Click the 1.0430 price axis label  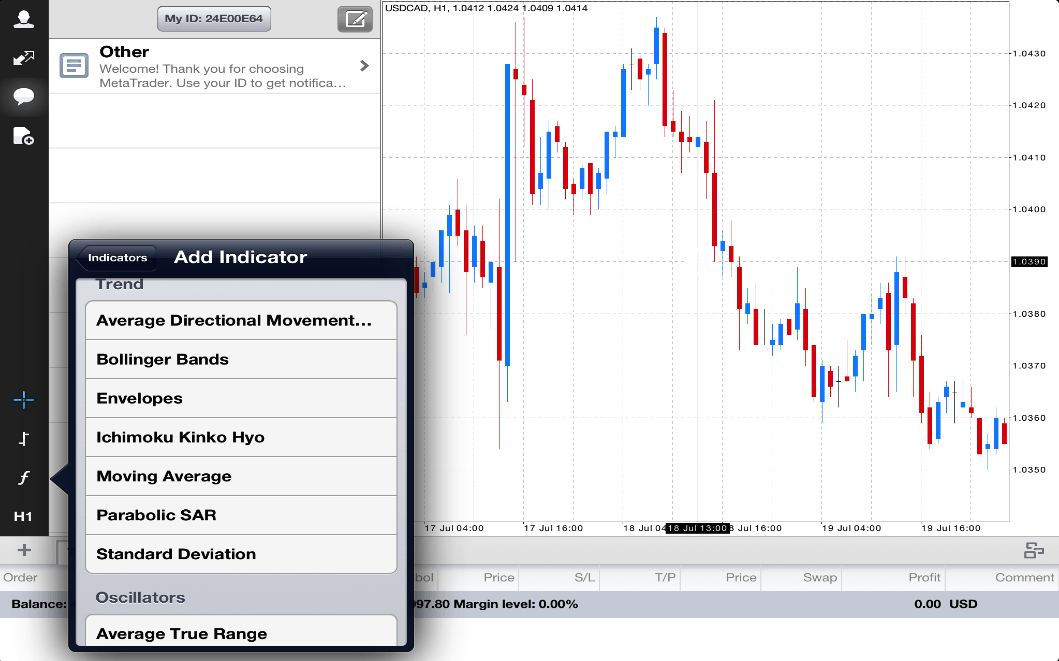click(x=1029, y=53)
